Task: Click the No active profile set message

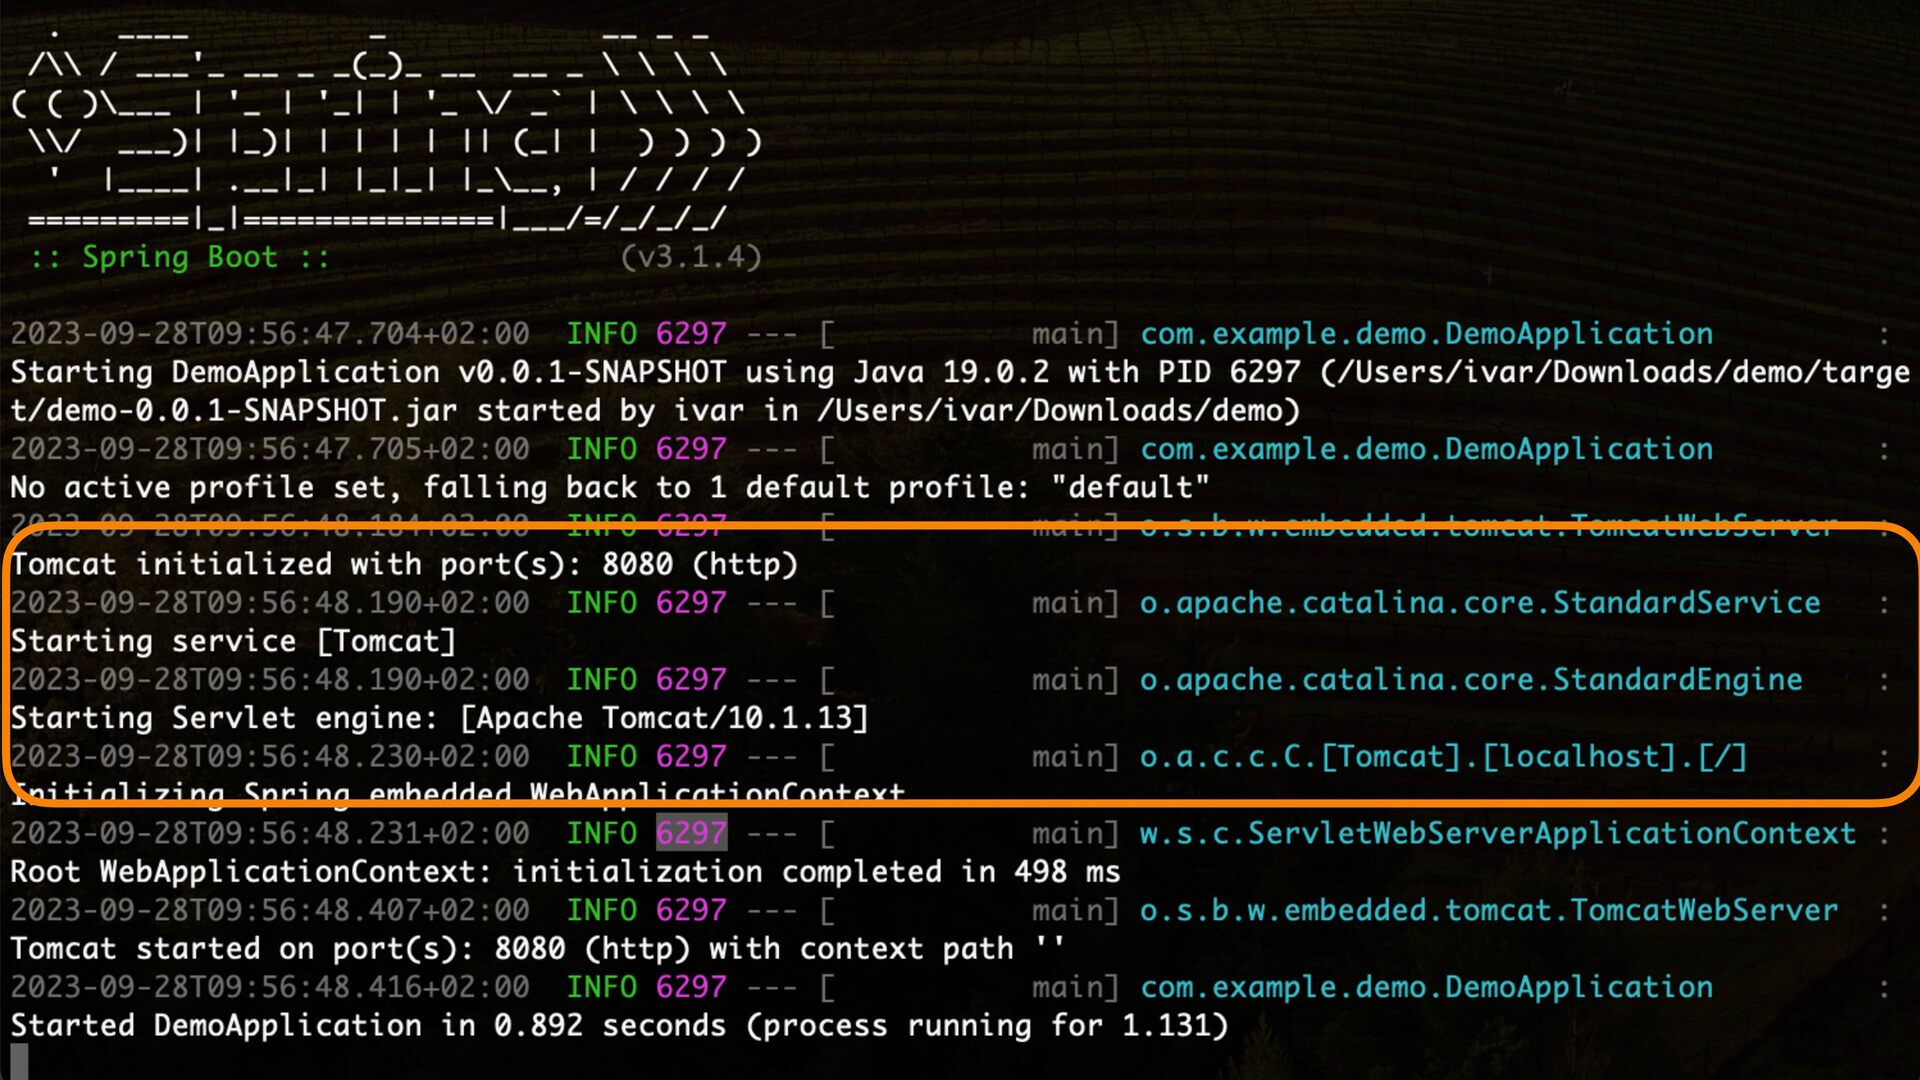Action: pyautogui.click(x=609, y=488)
